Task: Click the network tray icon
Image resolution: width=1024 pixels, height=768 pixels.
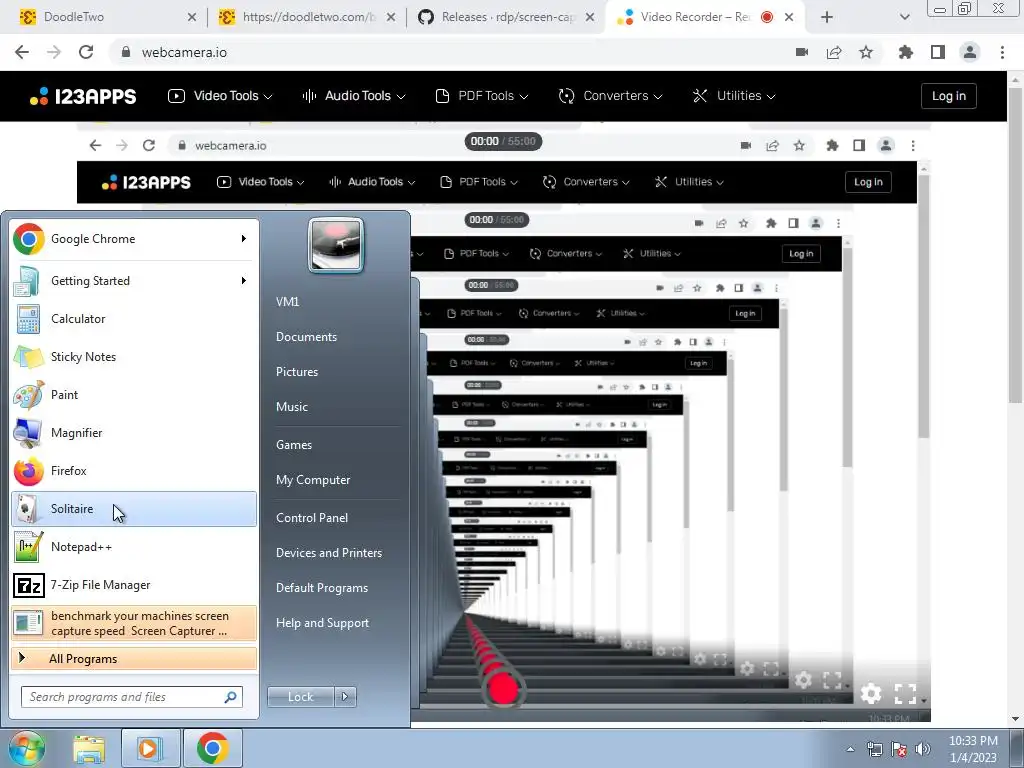Action: click(874, 750)
